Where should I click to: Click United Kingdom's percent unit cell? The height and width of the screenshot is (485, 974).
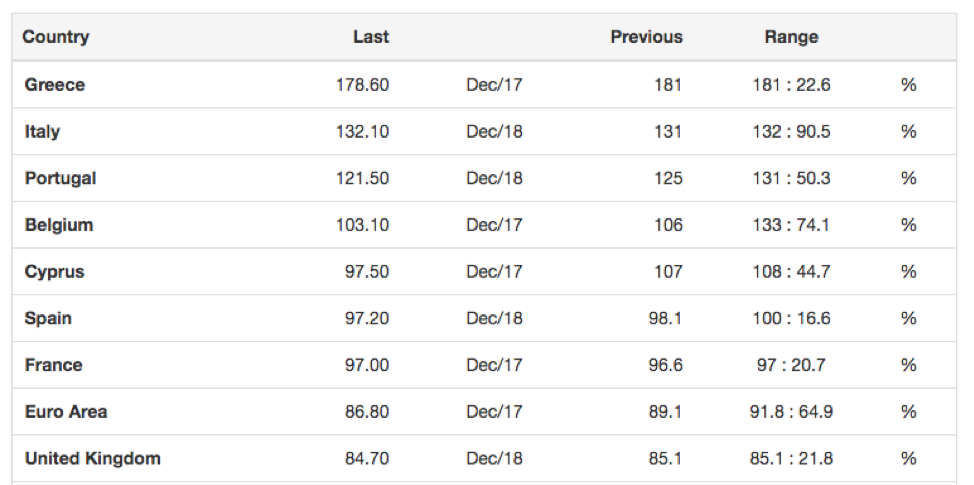tap(908, 459)
